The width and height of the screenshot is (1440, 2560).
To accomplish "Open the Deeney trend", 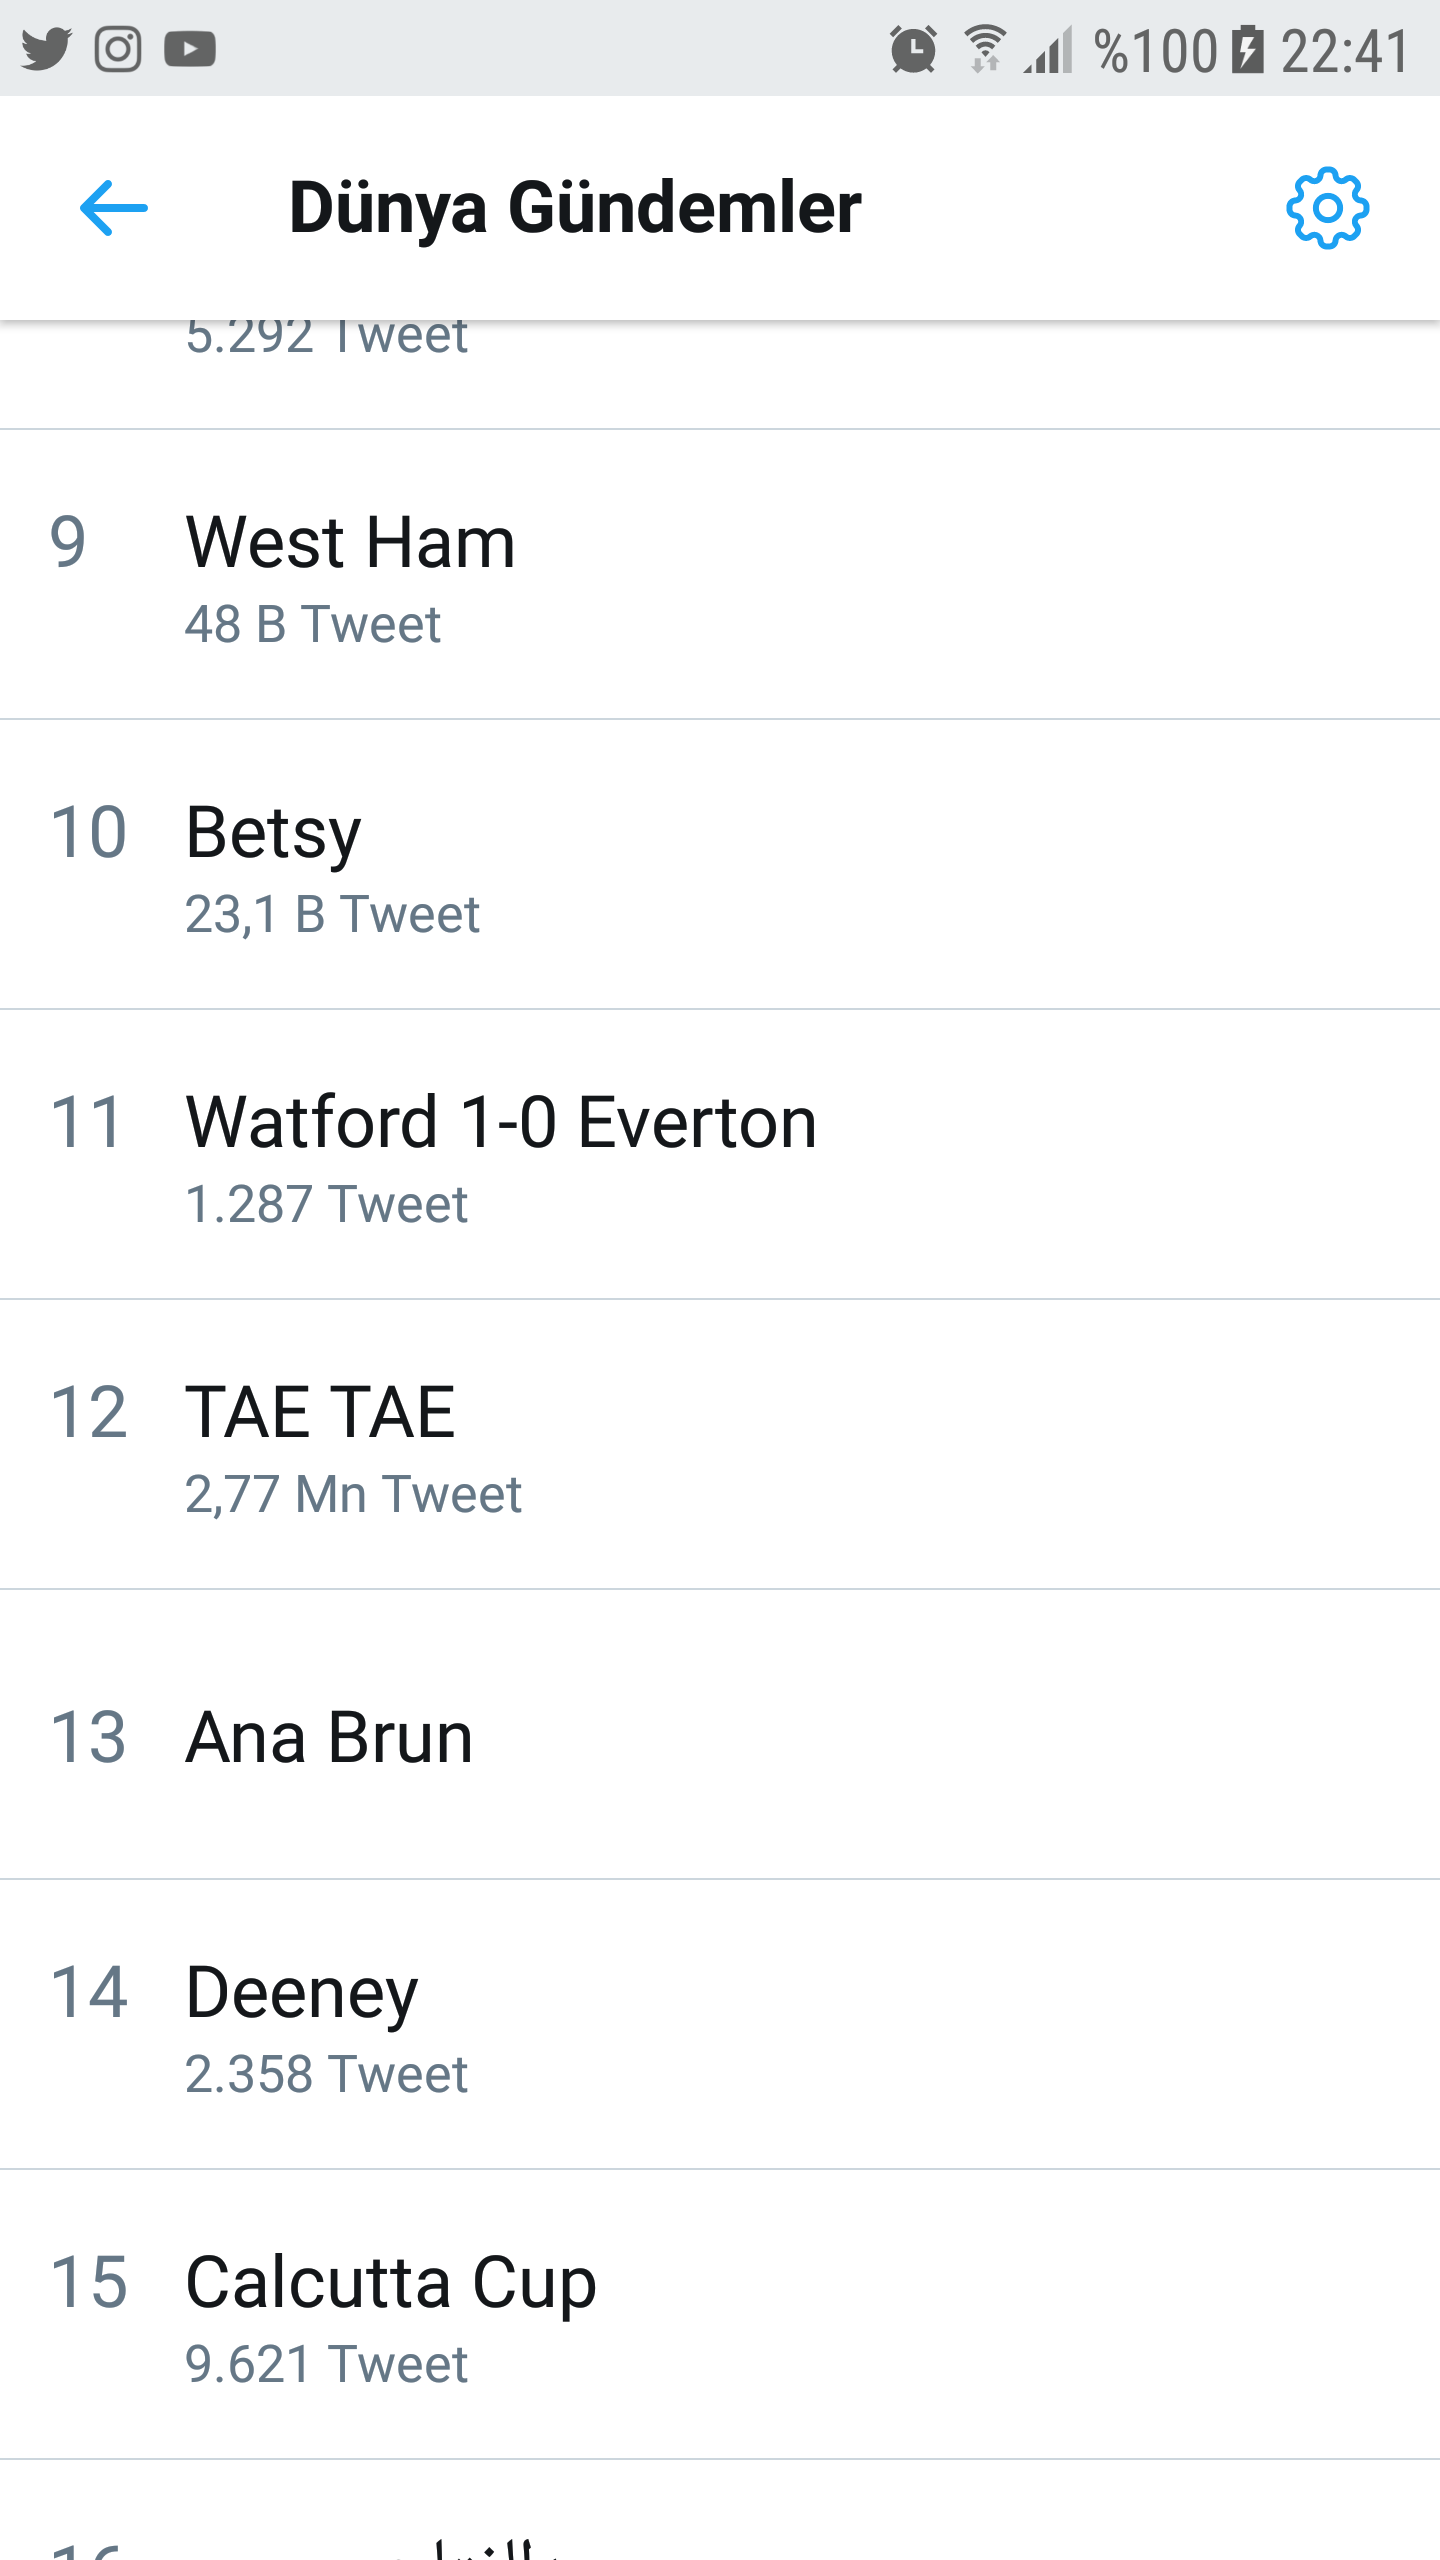I will [301, 1993].
